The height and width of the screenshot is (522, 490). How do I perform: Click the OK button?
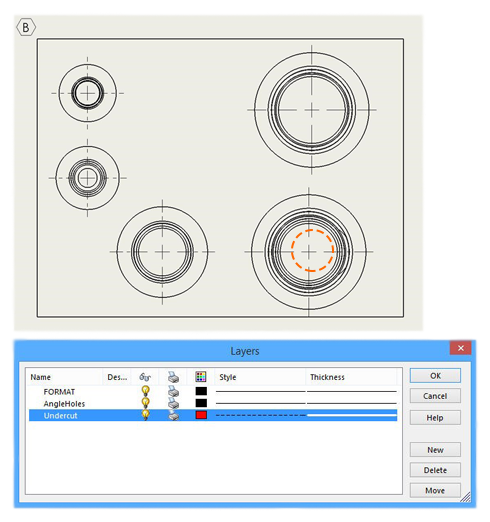[x=435, y=376]
